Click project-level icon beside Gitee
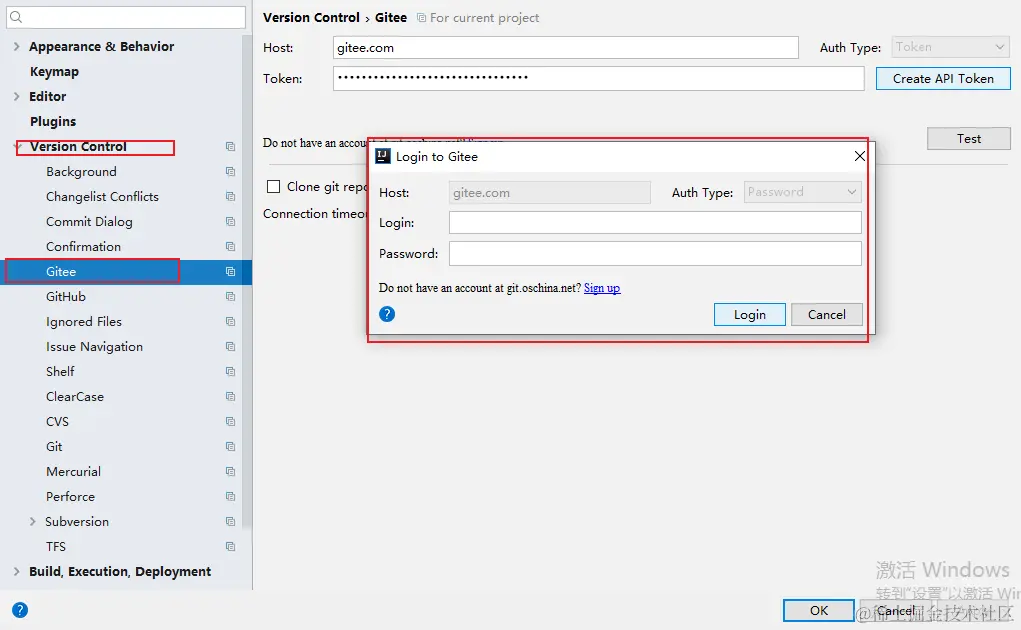 point(230,271)
